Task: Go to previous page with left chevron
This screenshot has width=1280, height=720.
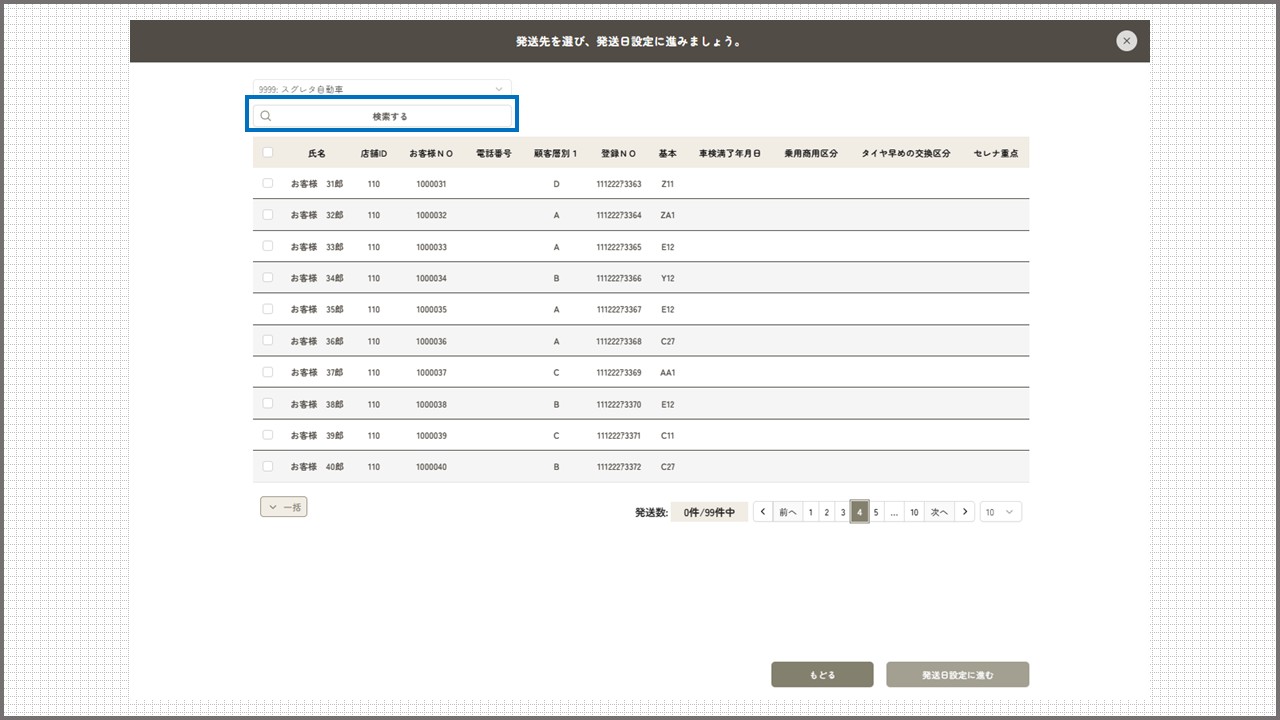Action: (x=763, y=512)
